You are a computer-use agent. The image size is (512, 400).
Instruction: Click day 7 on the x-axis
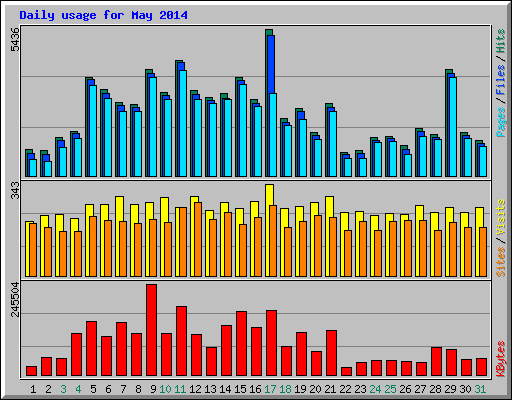pos(123,389)
